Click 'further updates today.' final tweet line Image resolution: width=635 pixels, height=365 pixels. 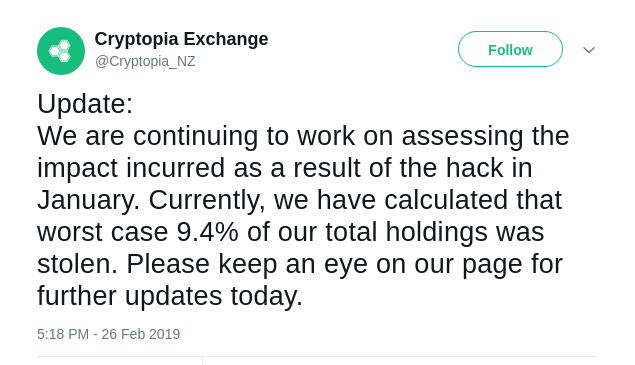point(170,296)
